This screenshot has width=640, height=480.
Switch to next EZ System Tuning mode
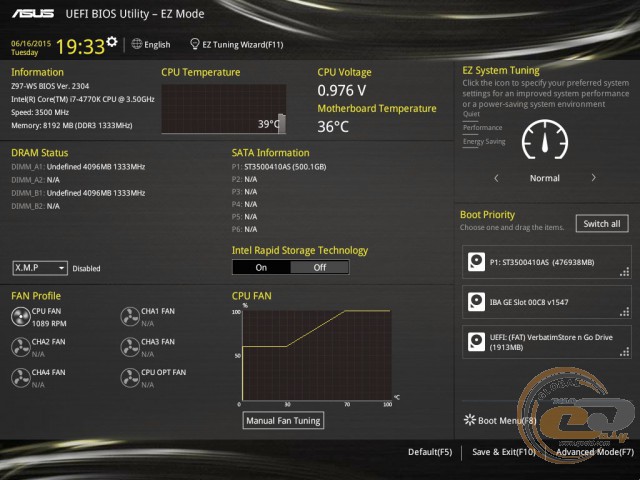pos(593,178)
